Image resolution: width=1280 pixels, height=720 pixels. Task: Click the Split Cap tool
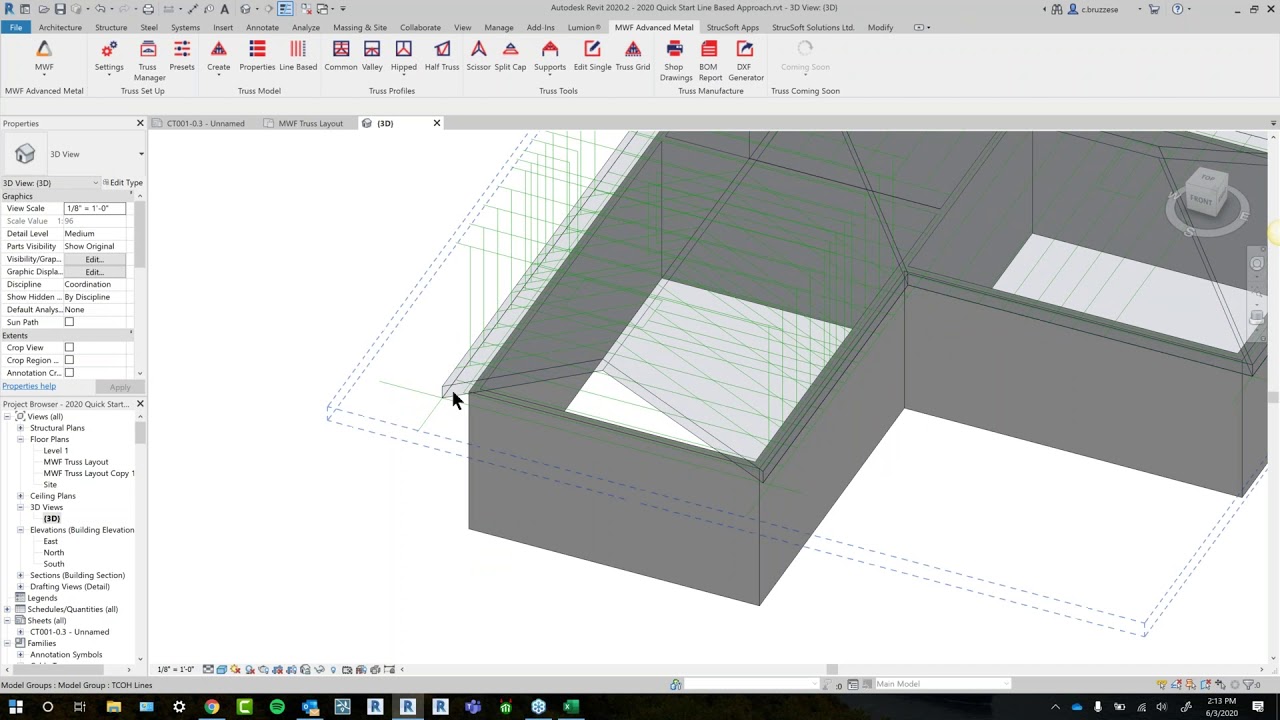[x=510, y=56]
